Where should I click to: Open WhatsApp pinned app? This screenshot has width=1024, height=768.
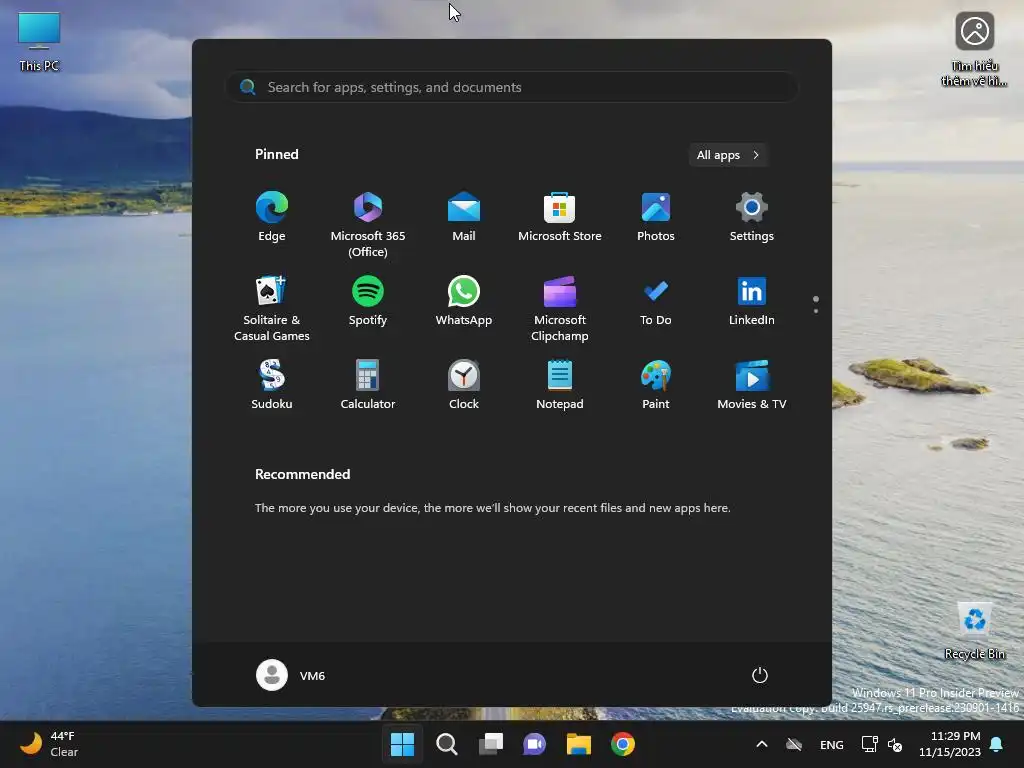tap(464, 302)
